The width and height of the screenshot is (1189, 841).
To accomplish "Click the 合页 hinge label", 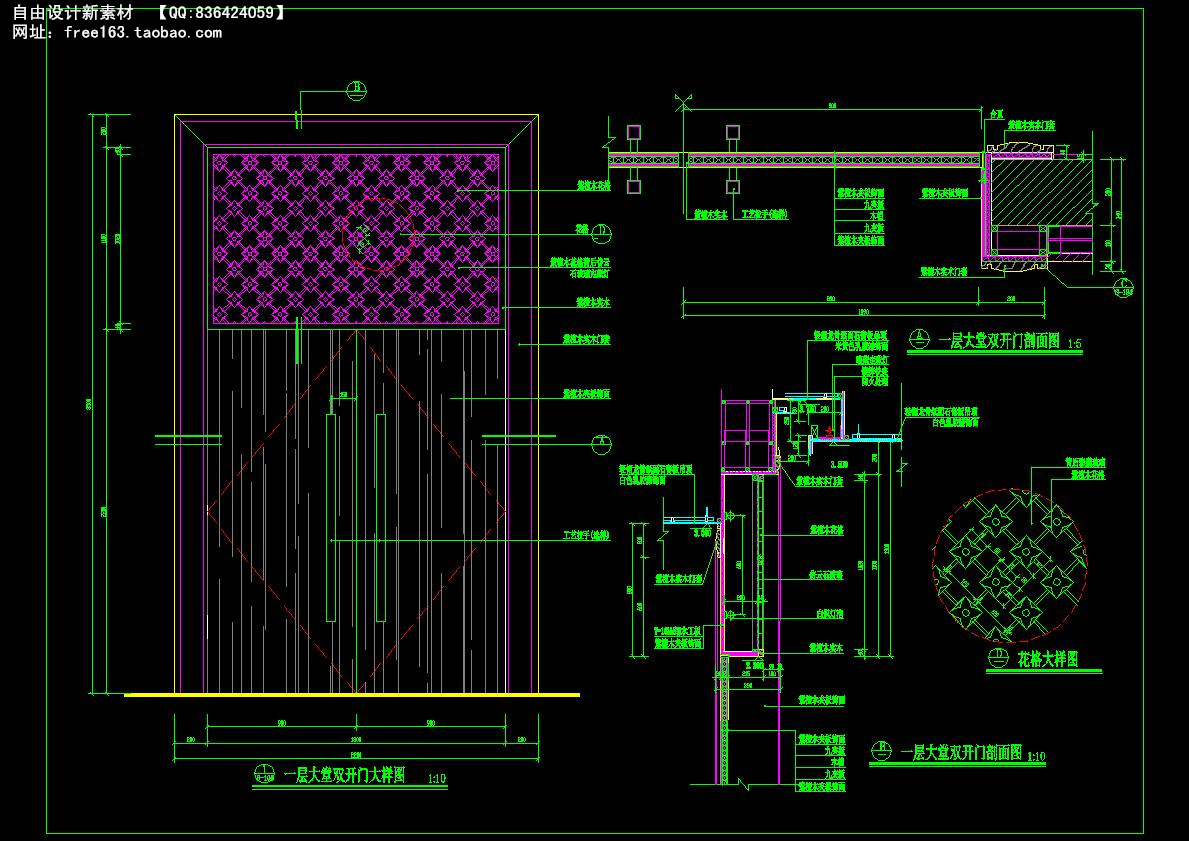I will pyautogui.click(x=996, y=113).
